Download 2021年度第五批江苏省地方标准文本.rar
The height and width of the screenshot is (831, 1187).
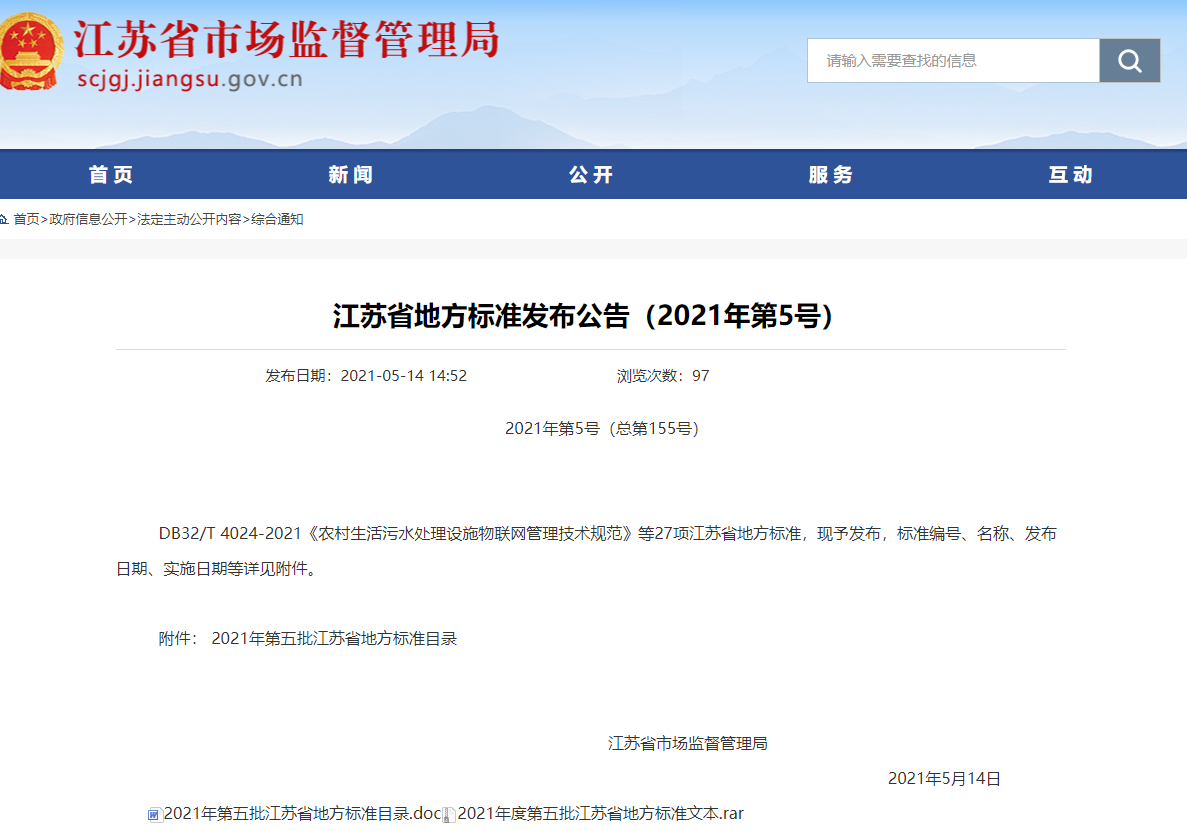click(x=600, y=813)
